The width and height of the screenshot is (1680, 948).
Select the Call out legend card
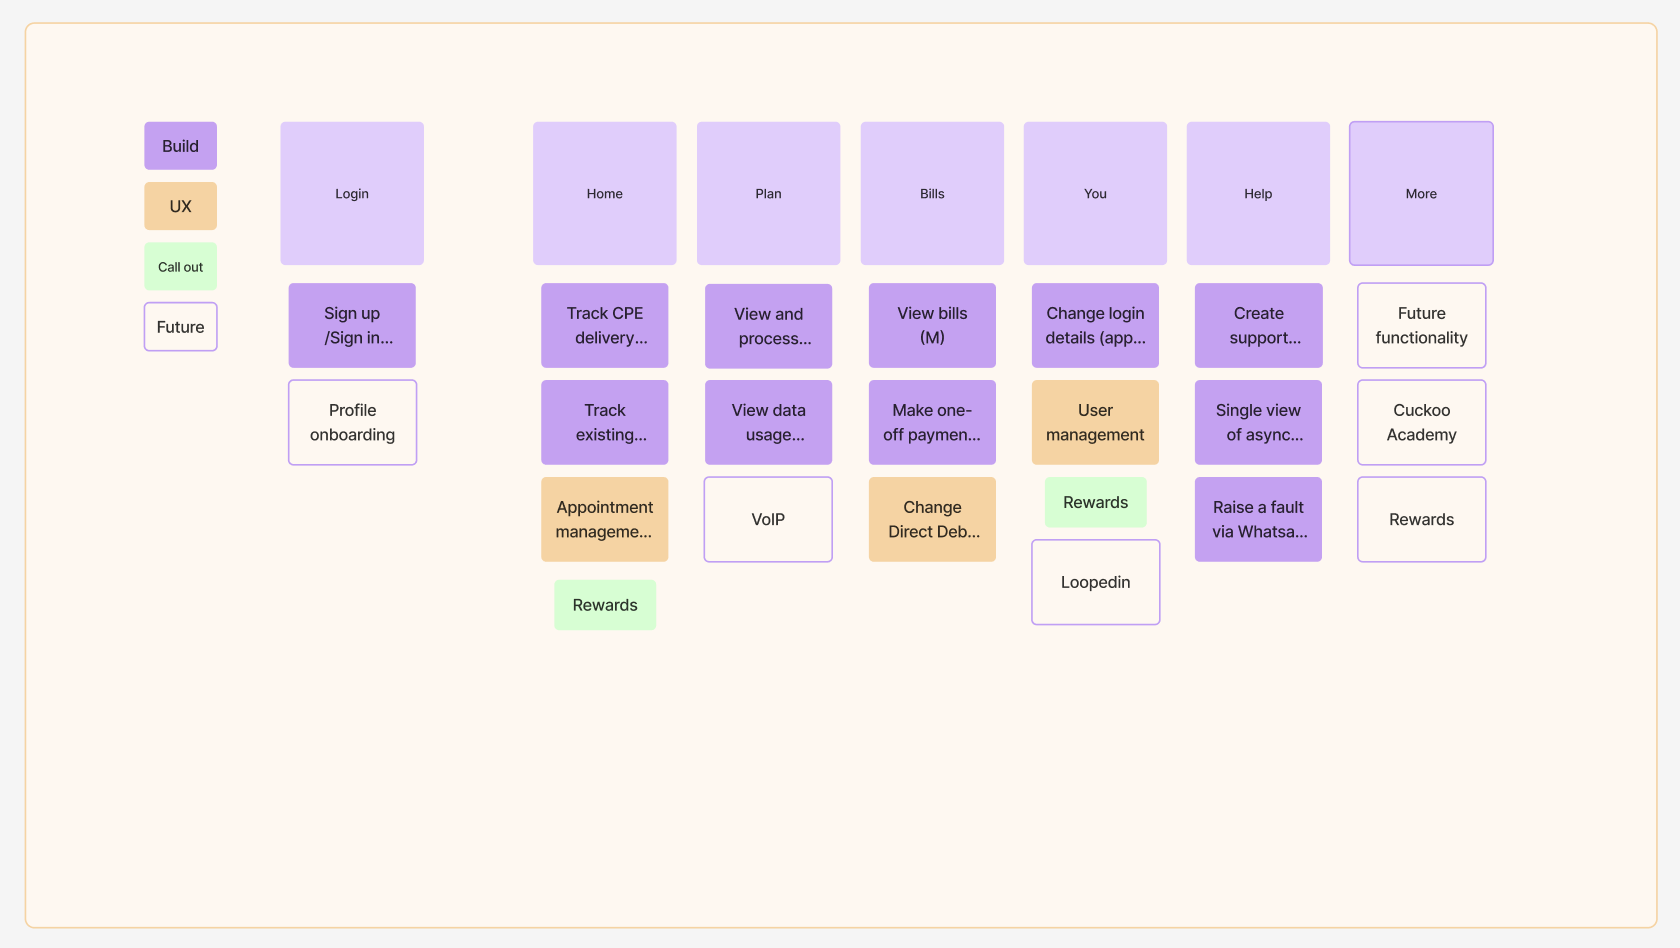pyautogui.click(x=180, y=267)
